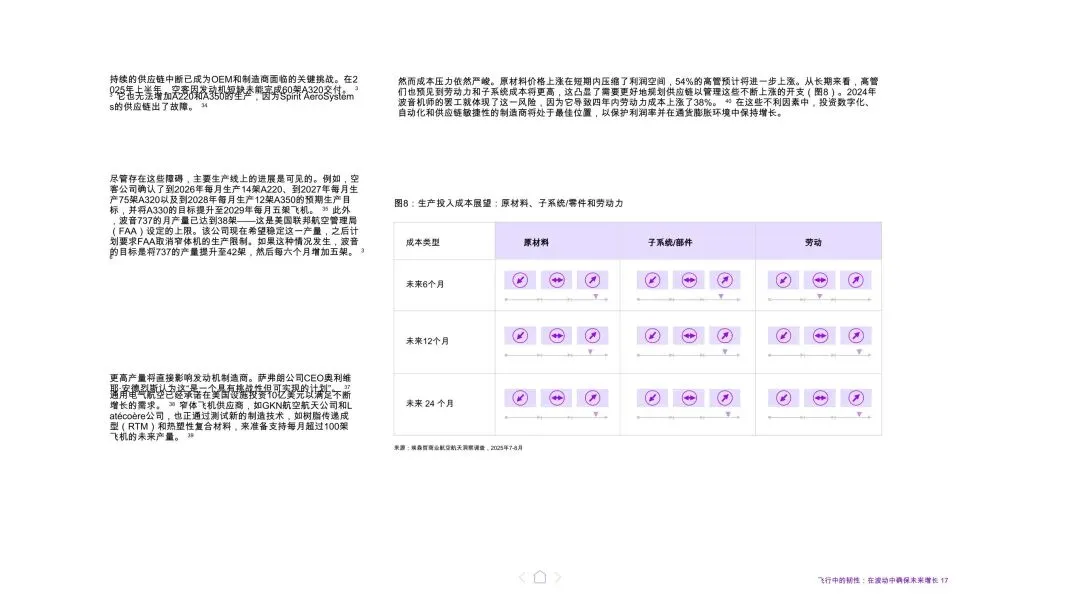Click unchanged arrows icon for 原材料, 未来12个月
1080x607 pixels.
[x=557, y=336]
